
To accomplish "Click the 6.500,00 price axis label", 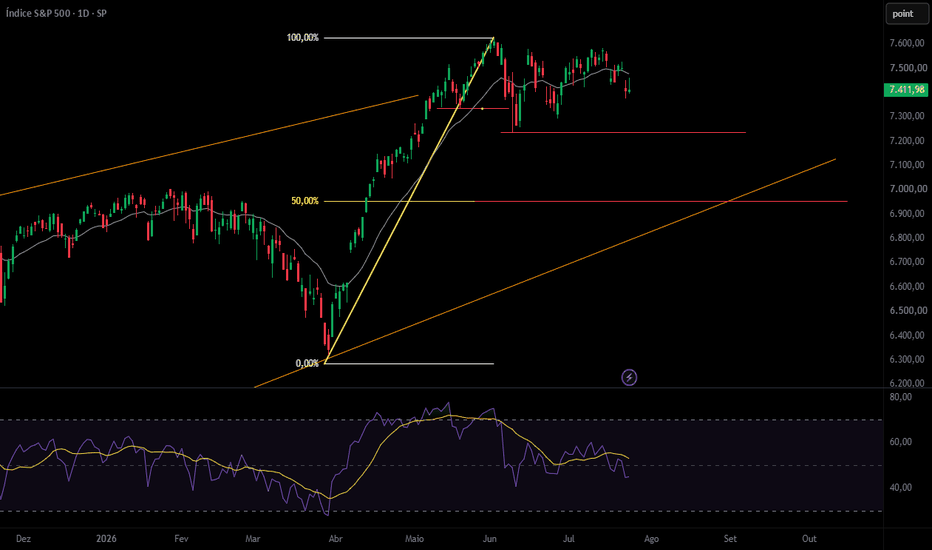I will coord(908,310).
